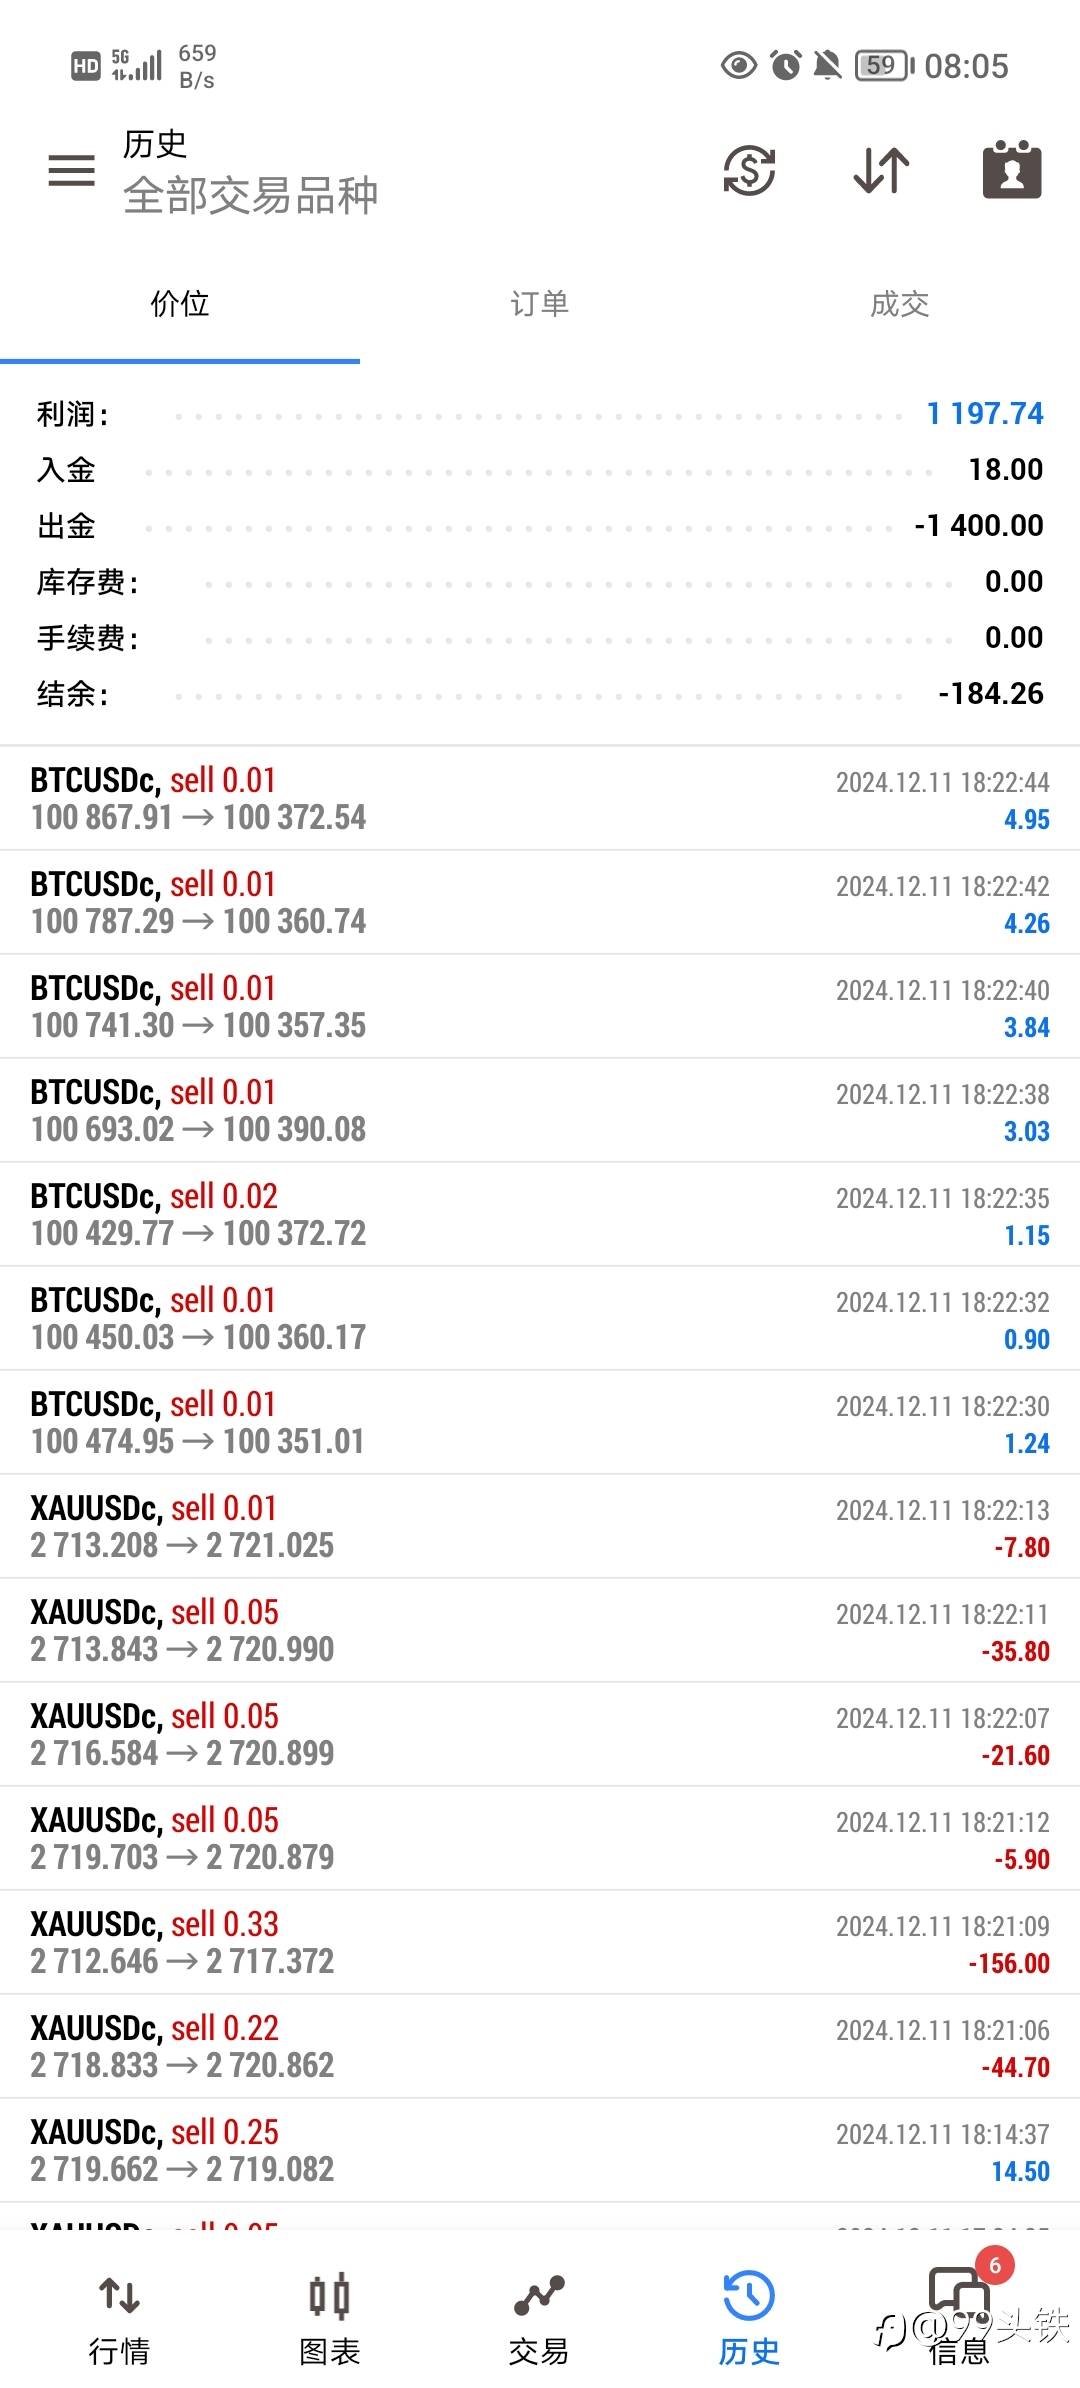Tap the 1 197.74 profit value
Screen dimensions: 1080x2388
(985, 414)
